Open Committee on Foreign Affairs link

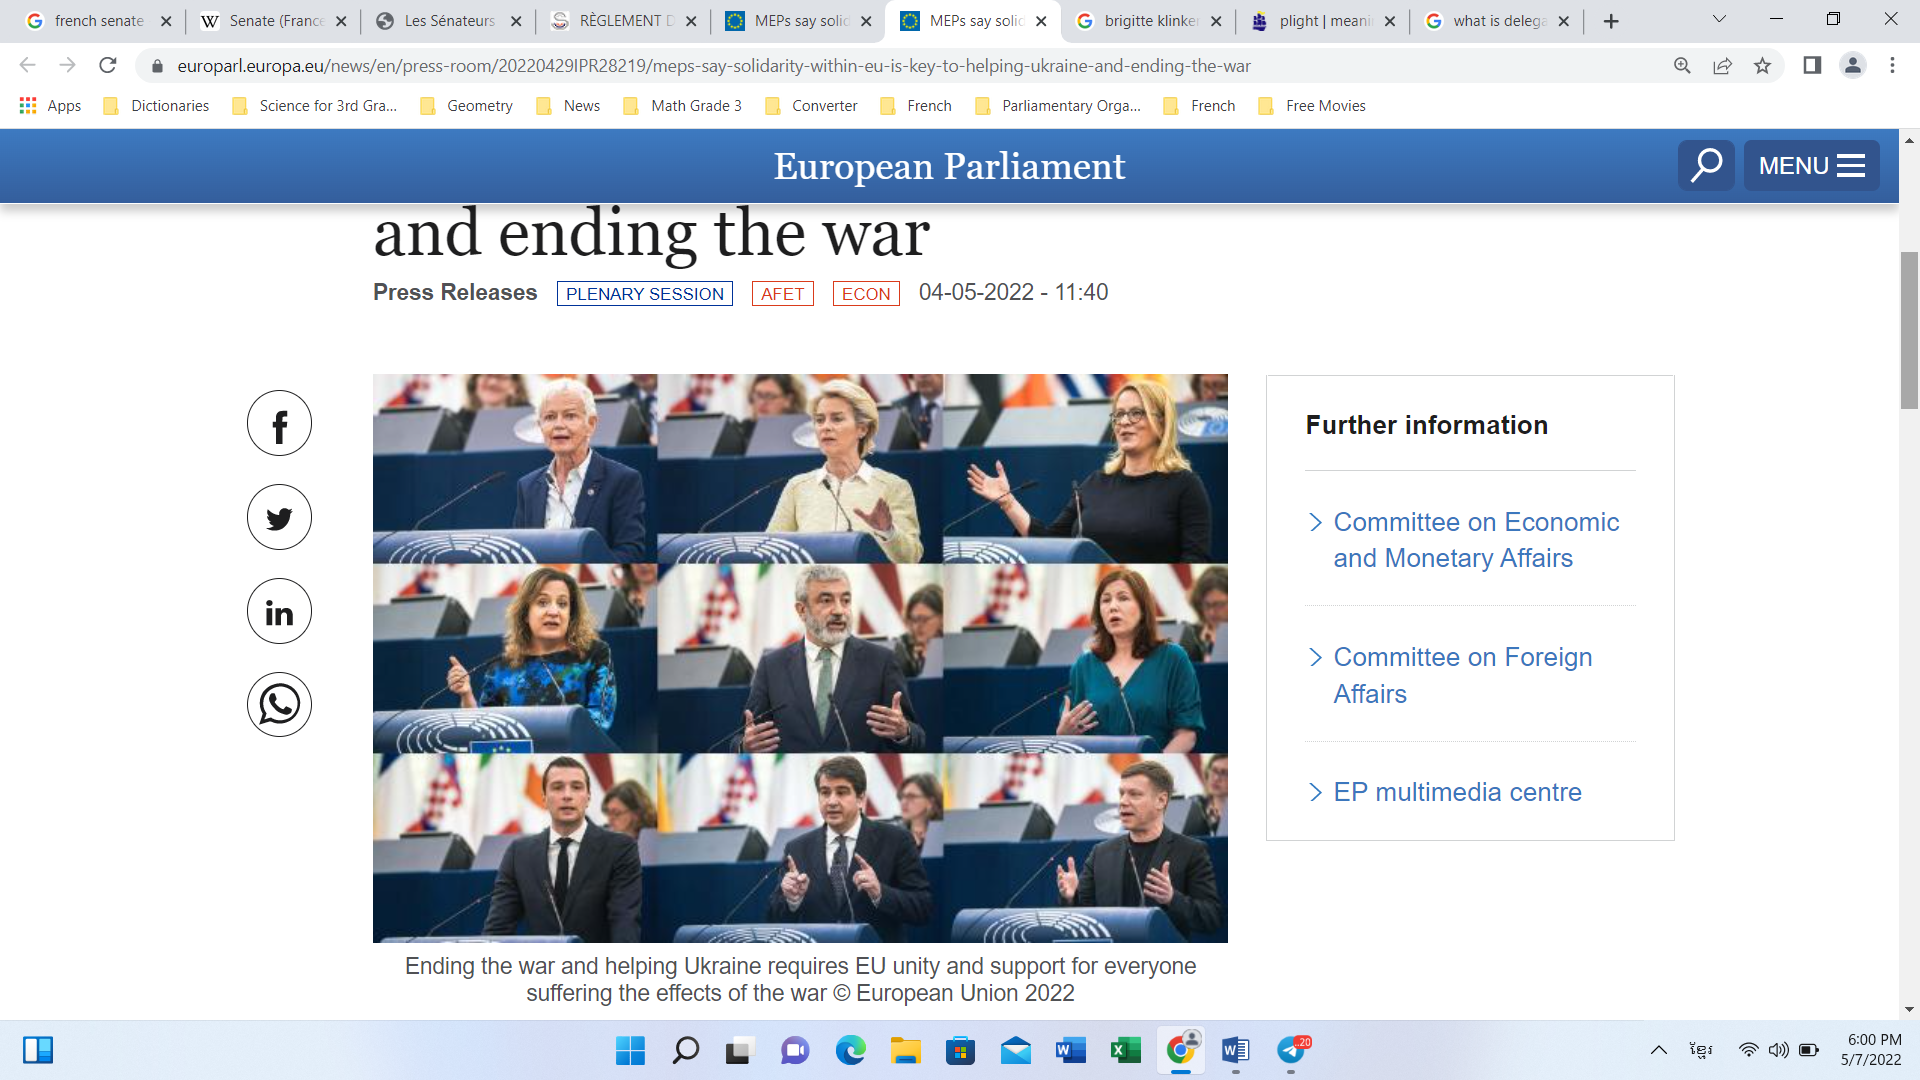[1462, 675]
